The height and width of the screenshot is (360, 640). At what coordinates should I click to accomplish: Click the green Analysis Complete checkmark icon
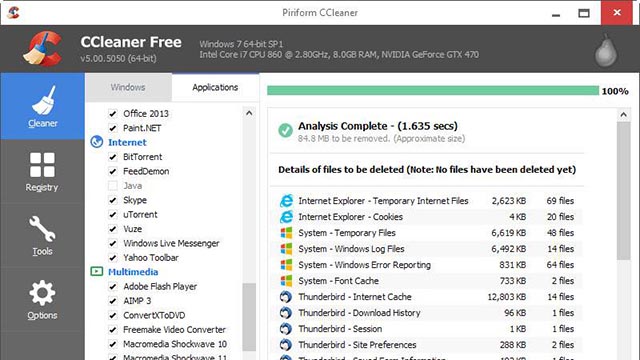(x=285, y=131)
